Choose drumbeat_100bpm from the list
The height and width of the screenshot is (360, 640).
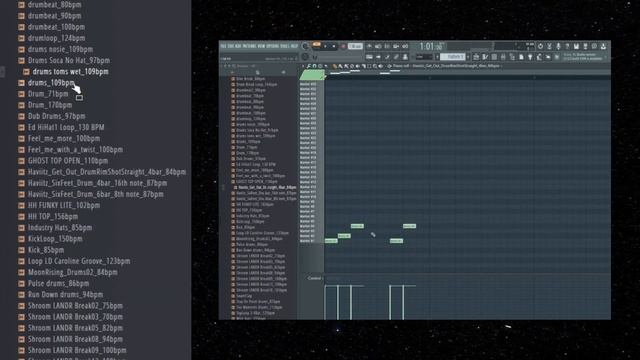56,27
